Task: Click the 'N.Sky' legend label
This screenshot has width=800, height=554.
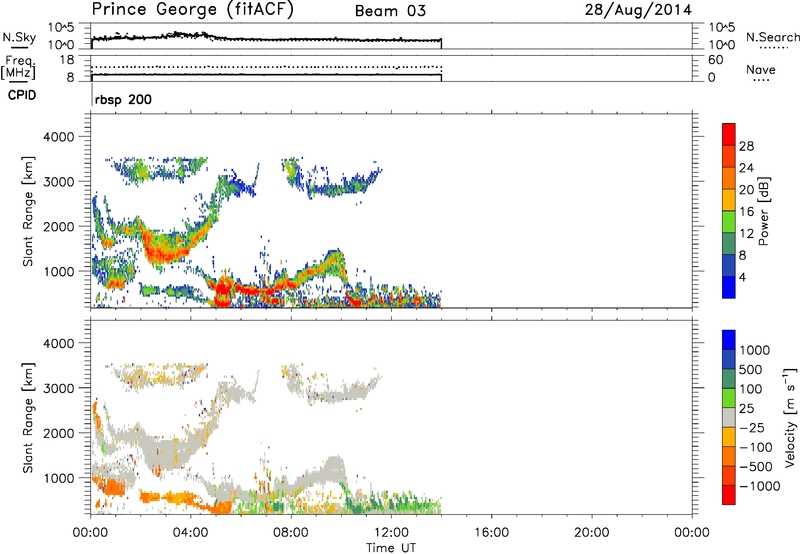Action: tap(20, 37)
